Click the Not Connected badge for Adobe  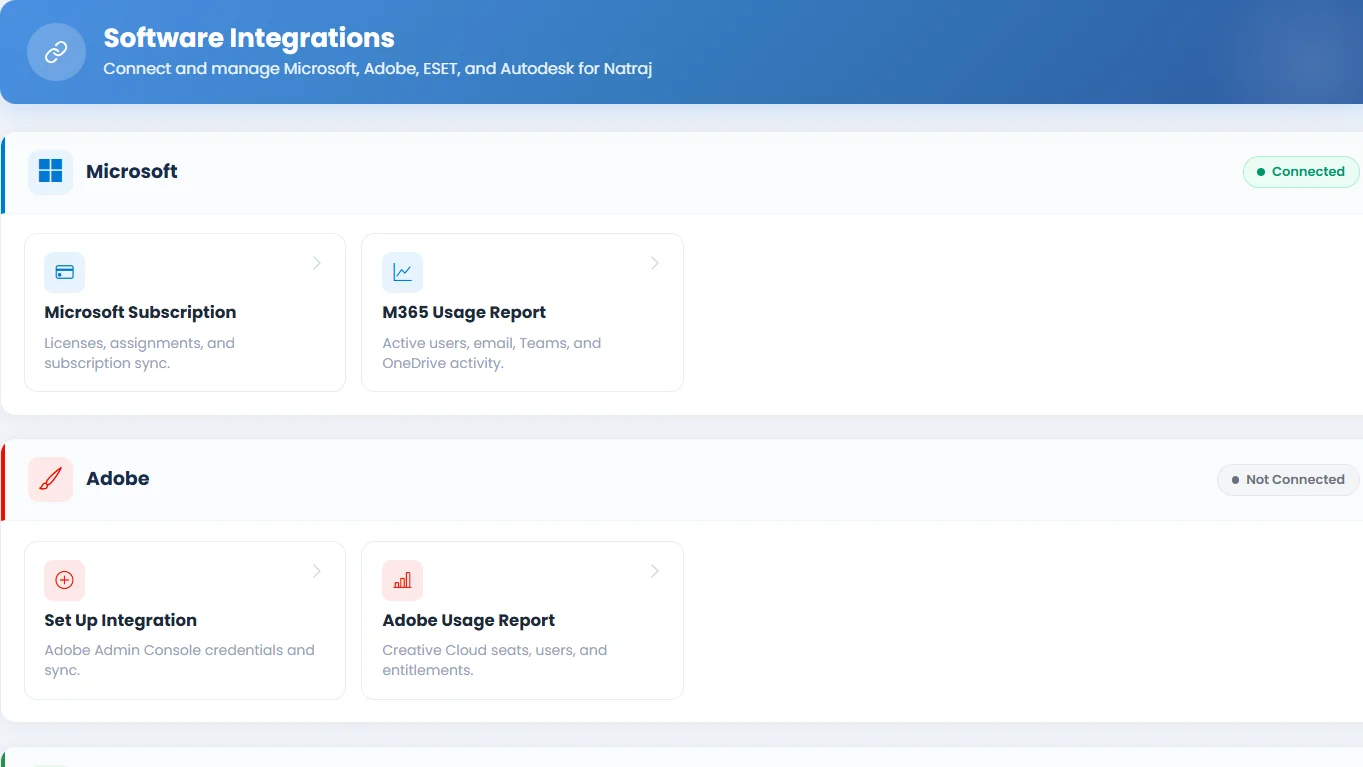(x=1288, y=480)
